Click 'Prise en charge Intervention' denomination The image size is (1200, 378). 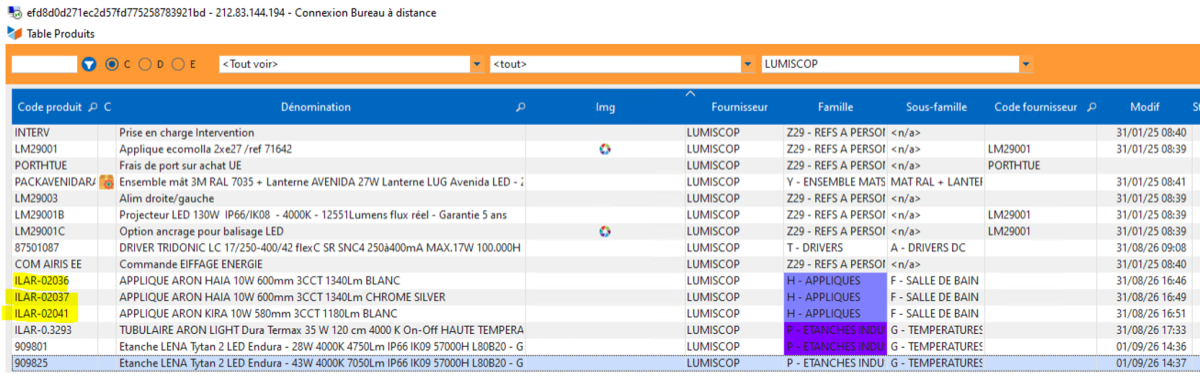[x=187, y=133]
